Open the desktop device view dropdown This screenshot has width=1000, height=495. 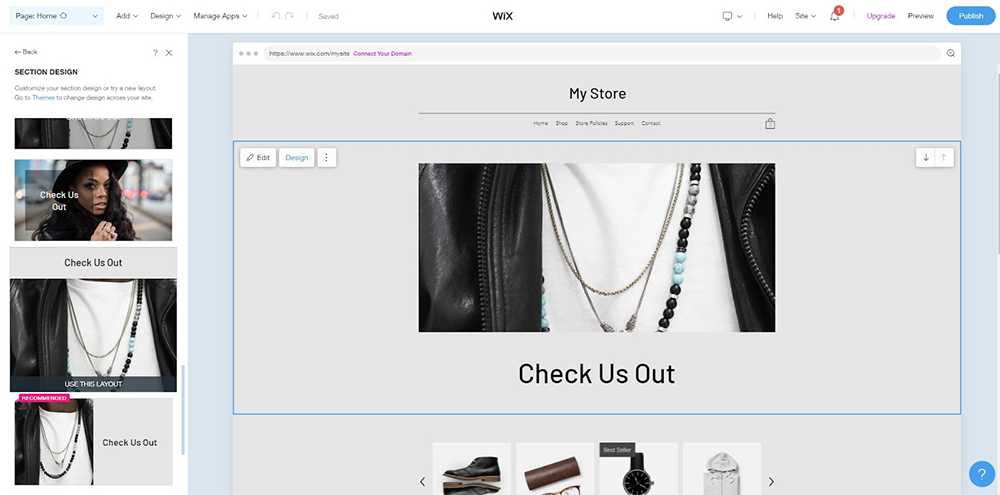(731, 16)
